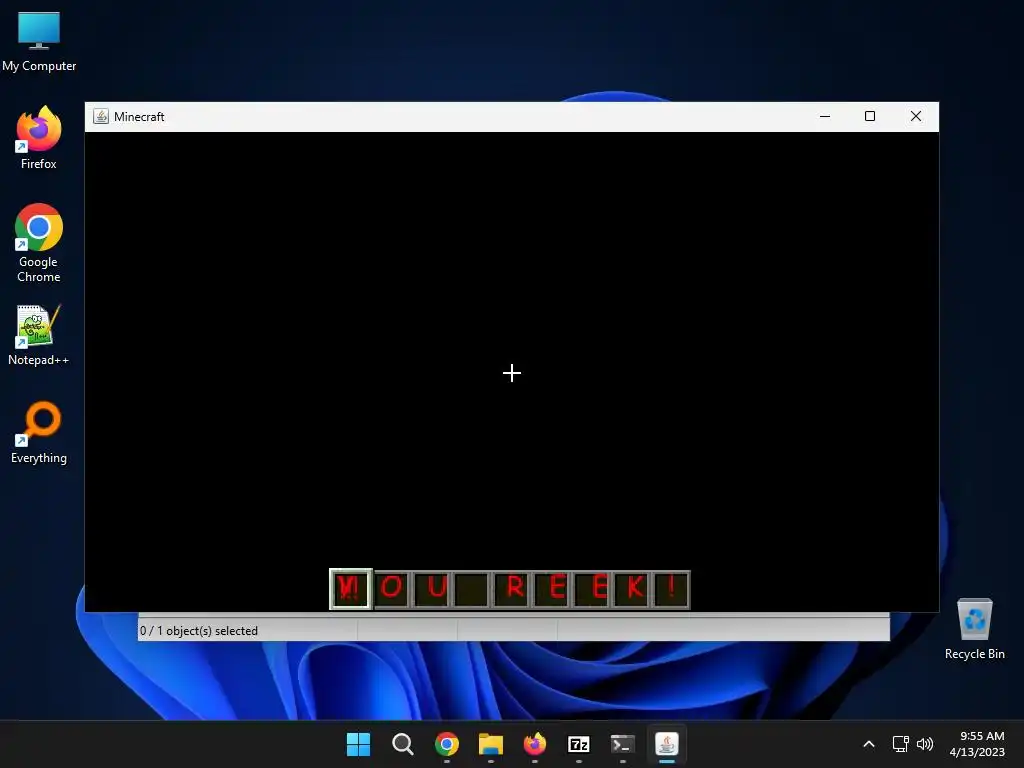This screenshot has width=1024, height=768.
Task: Open the volume tray icon
Action: coord(925,744)
